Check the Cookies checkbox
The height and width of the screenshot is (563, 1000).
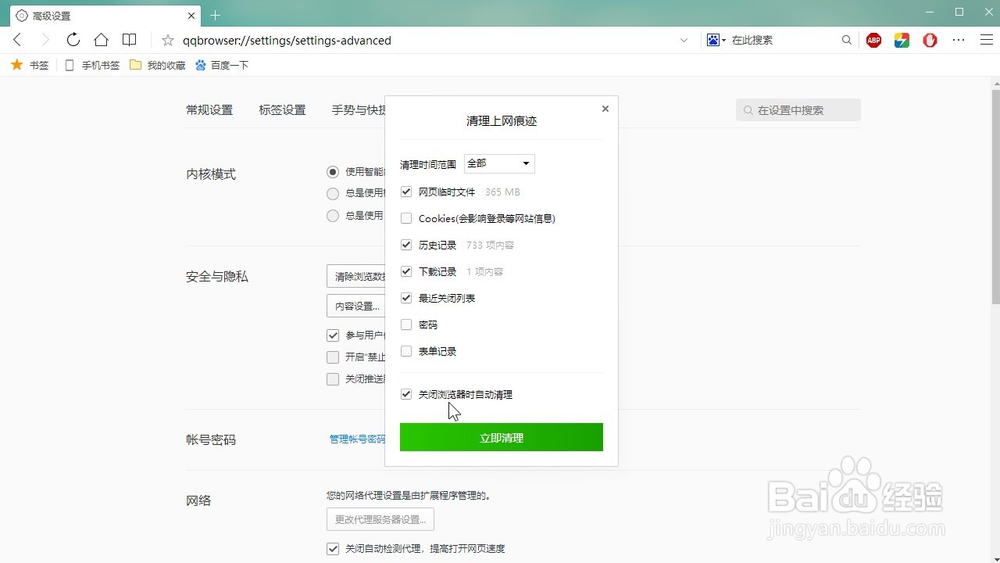point(406,219)
